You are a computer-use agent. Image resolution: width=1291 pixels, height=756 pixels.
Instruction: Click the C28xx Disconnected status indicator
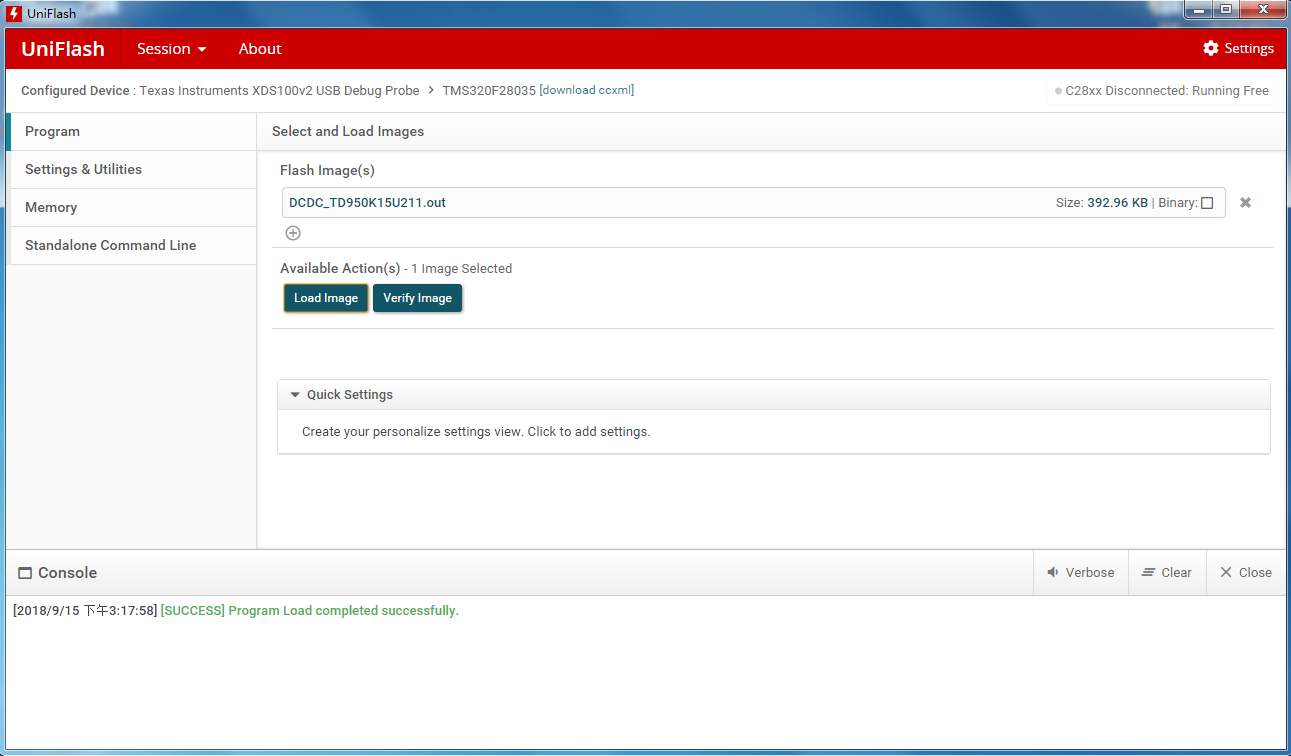pyautogui.click(x=1162, y=90)
